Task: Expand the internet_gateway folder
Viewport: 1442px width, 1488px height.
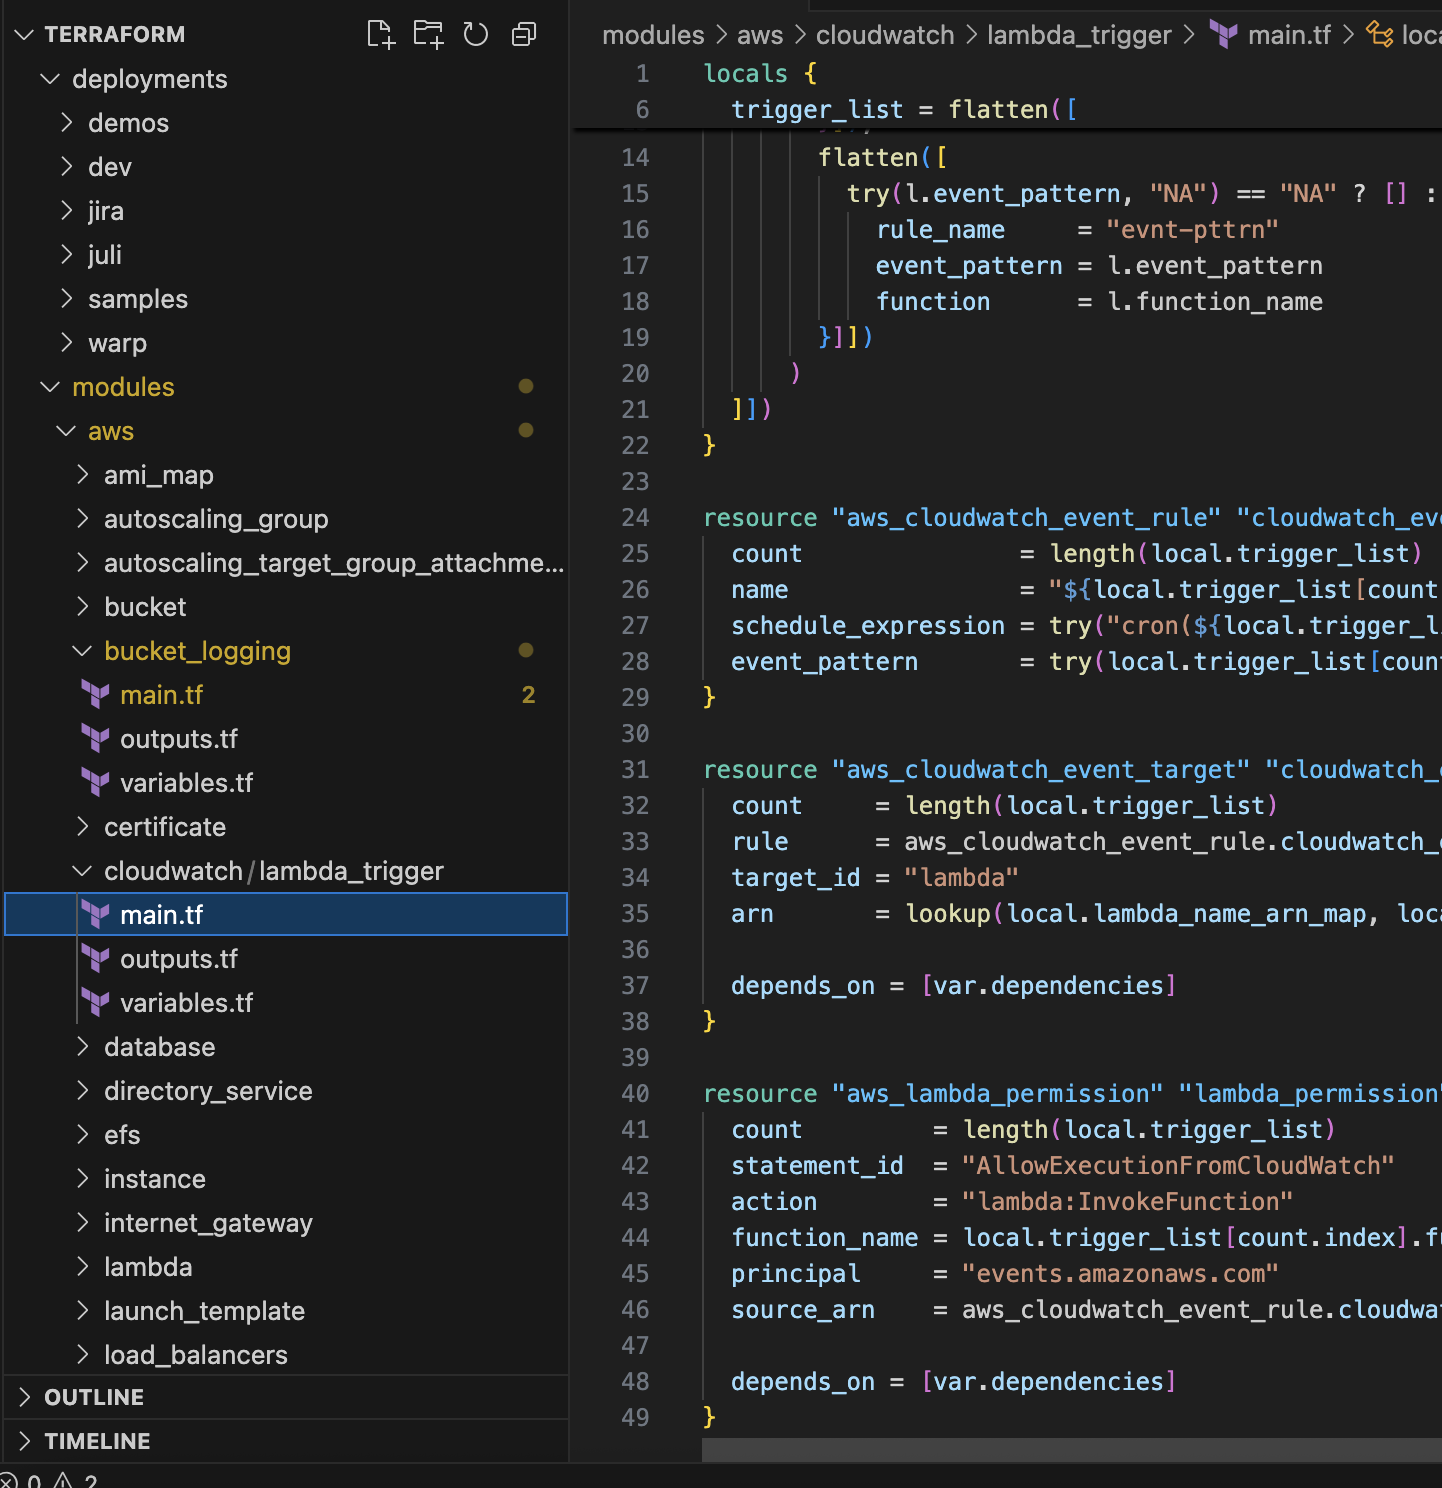Action: 82,1223
